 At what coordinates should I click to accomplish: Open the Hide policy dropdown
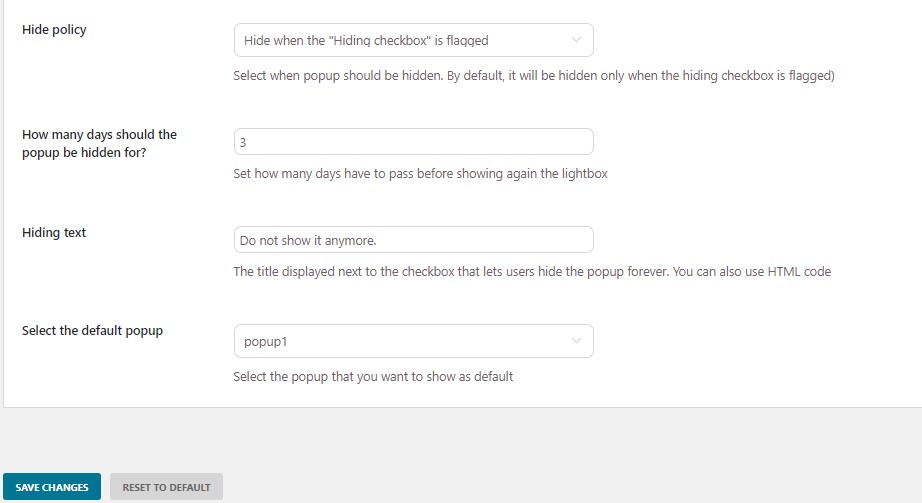click(413, 40)
